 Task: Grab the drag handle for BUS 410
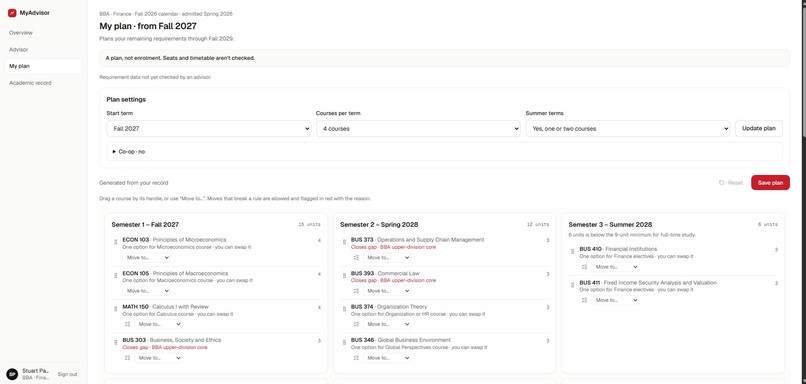573,252
